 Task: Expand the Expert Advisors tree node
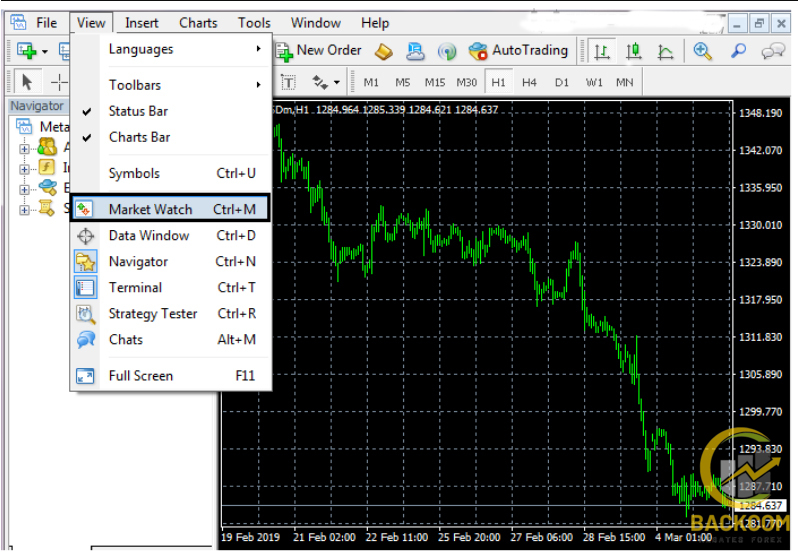tap(24, 189)
